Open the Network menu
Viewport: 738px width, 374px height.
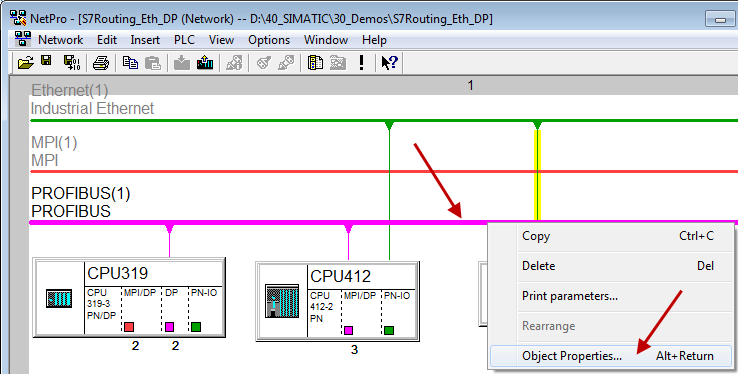point(61,40)
